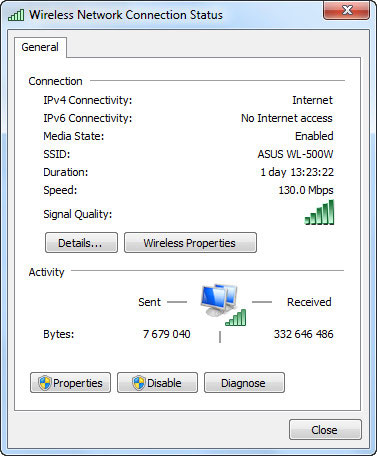Click the Speed value 130.0 Mbps
The image size is (377, 456).
click(306, 190)
